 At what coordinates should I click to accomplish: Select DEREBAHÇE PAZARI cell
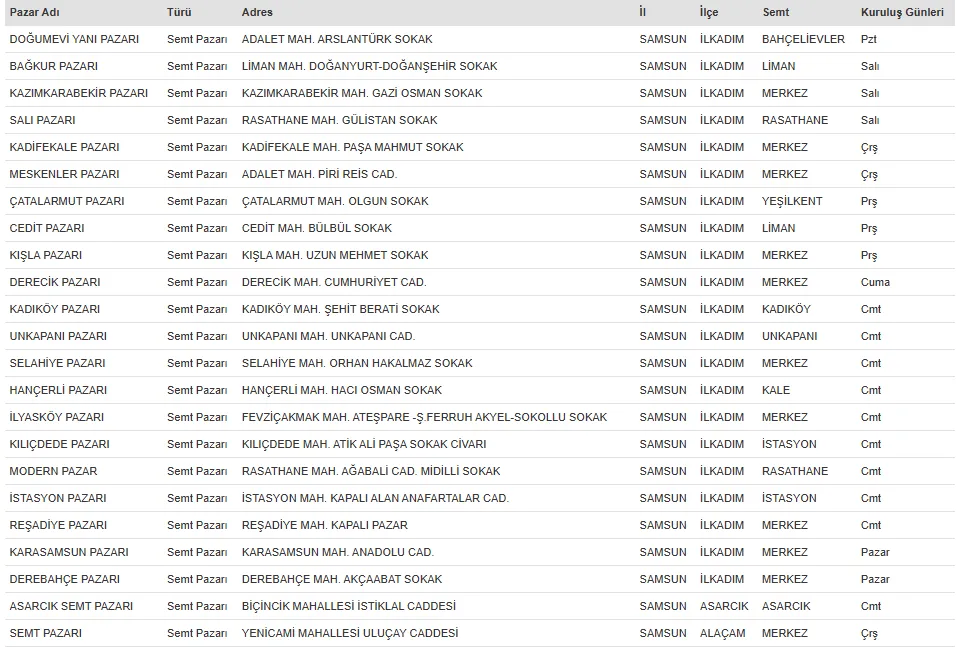[65, 579]
